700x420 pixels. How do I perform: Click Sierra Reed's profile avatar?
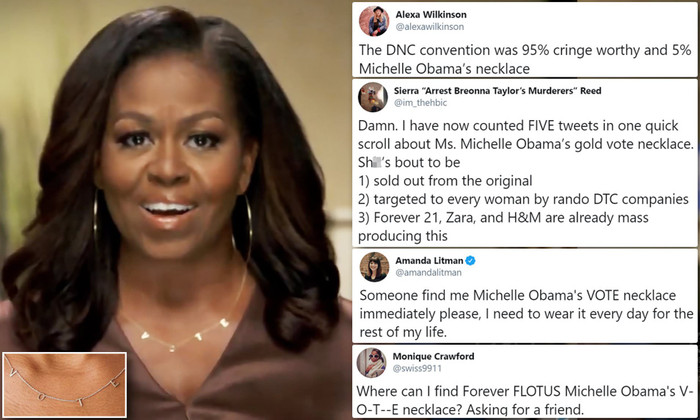373,97
